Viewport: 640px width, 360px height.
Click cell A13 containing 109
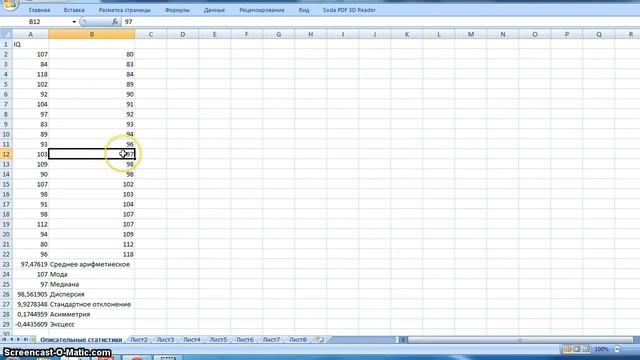tap(30, 164)
